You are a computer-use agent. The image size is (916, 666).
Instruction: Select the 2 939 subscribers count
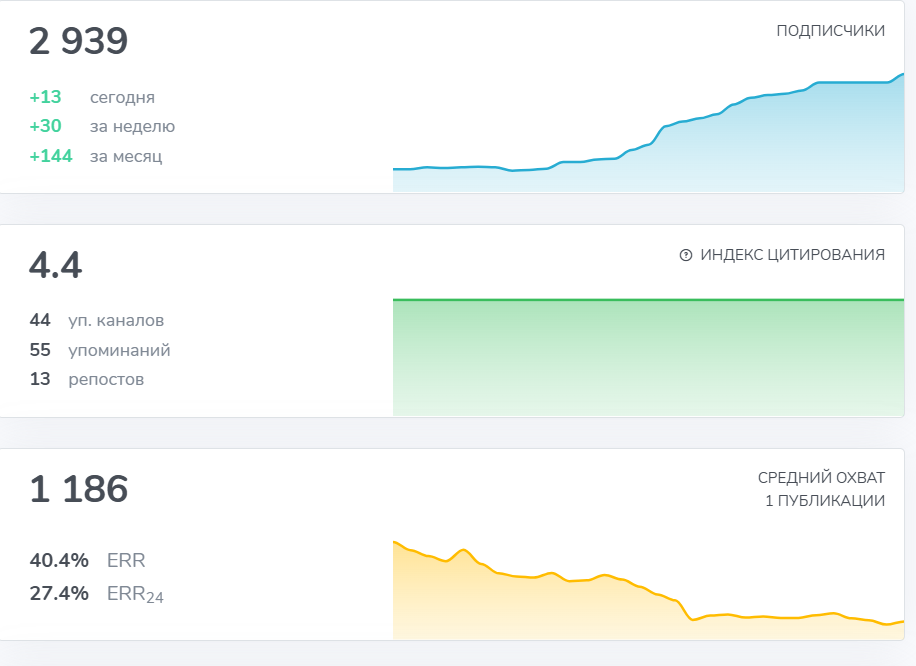79,42
